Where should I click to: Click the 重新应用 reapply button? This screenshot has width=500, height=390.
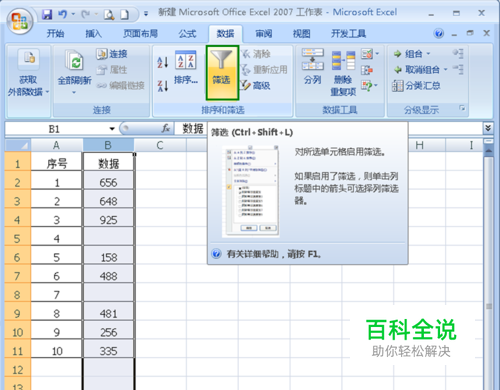click(264, 70)
